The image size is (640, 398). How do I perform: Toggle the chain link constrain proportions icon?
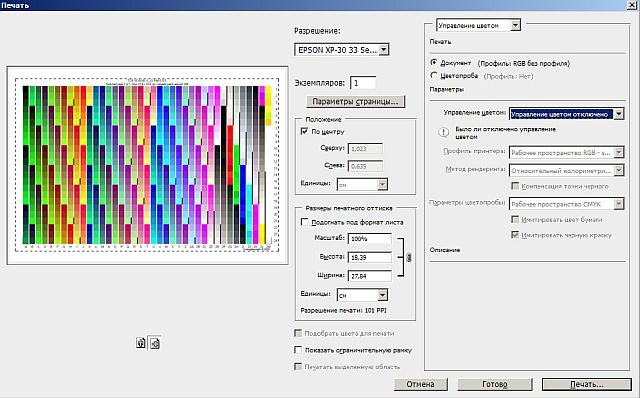coord(409,257)
